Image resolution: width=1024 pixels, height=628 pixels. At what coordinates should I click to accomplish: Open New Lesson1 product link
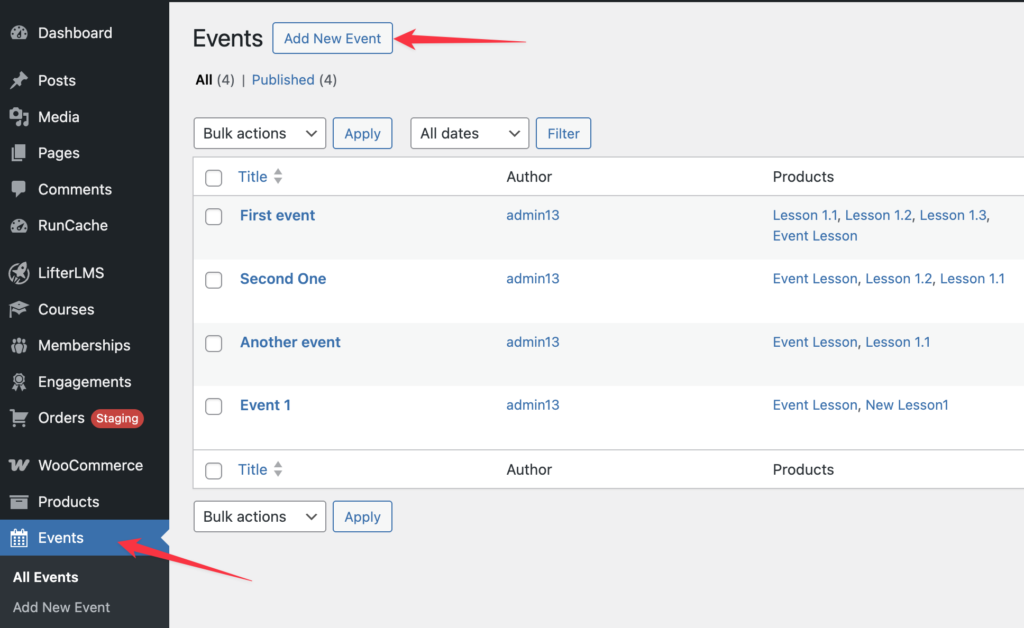906,405
